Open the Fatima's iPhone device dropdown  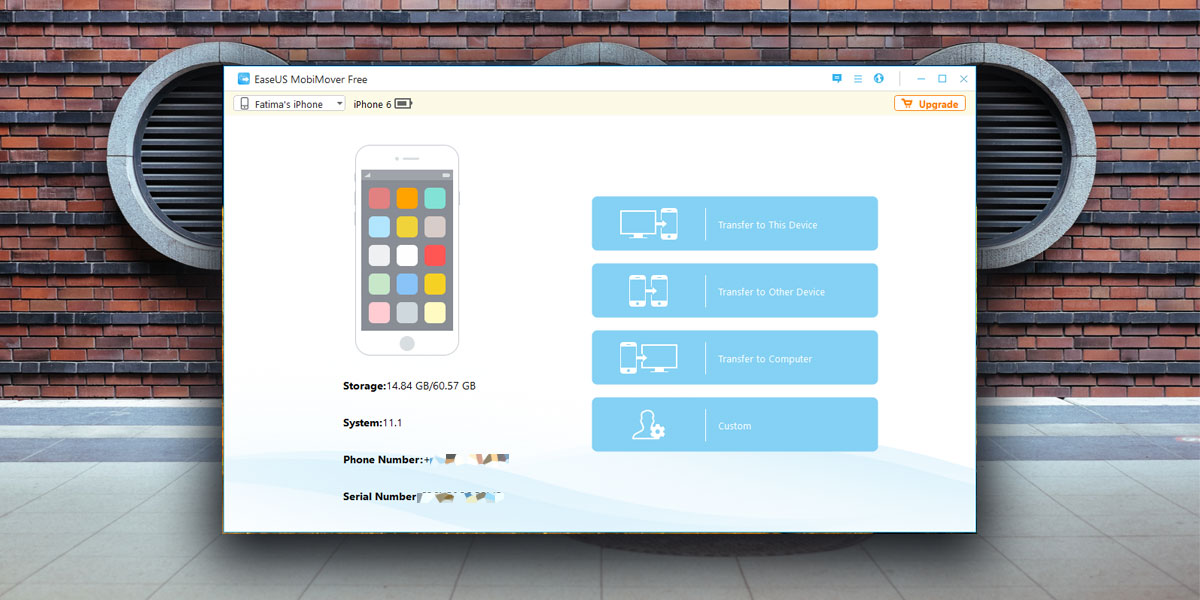(289, 104)
